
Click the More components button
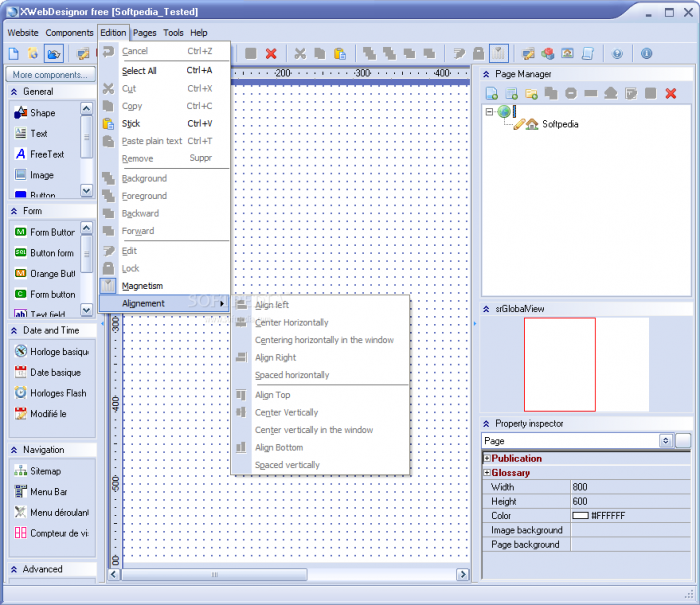tap(49, 75)
